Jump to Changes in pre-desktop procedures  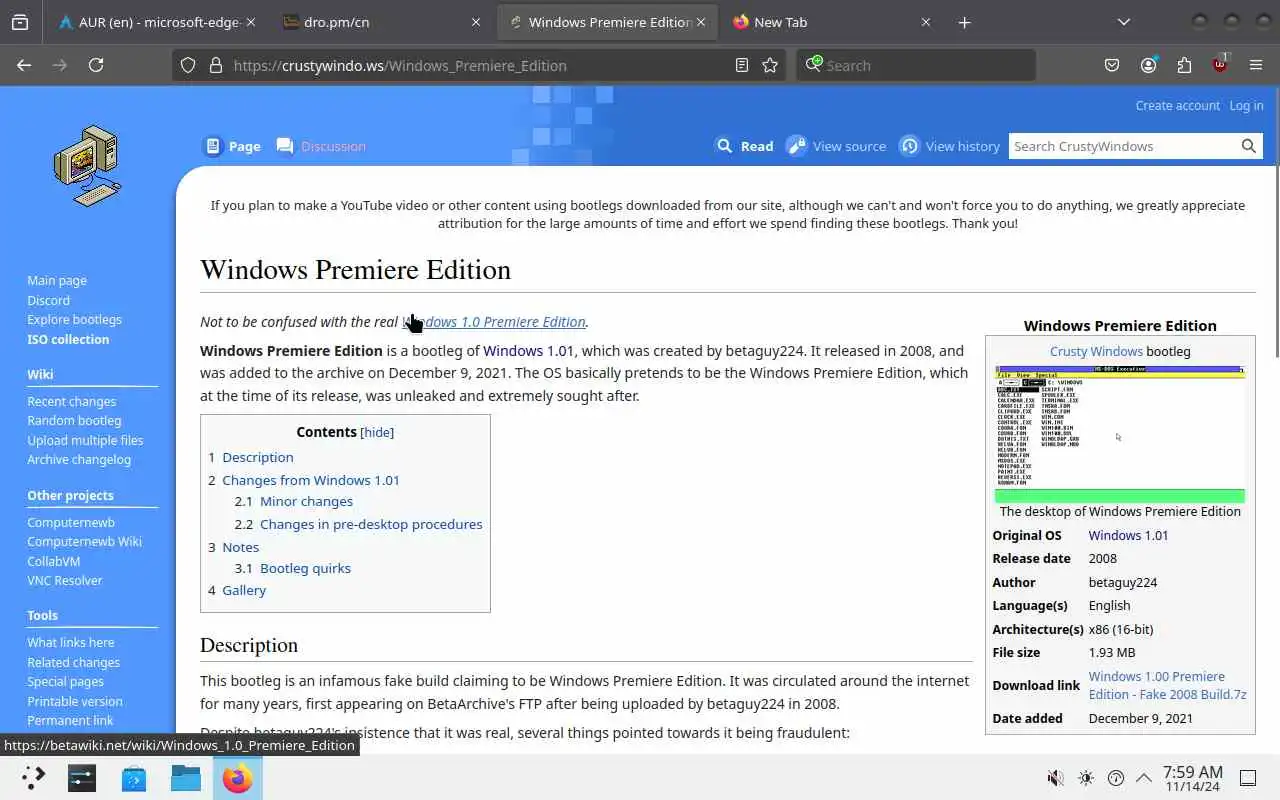371,524
